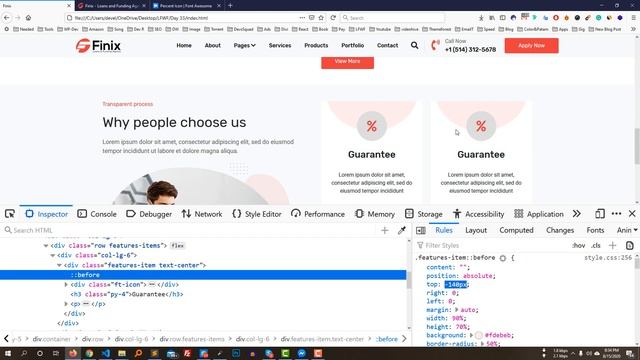This screenshot has height=360, width=640.
Task: Open the Pages dropdown menu
Action: (x=244, y=45)
